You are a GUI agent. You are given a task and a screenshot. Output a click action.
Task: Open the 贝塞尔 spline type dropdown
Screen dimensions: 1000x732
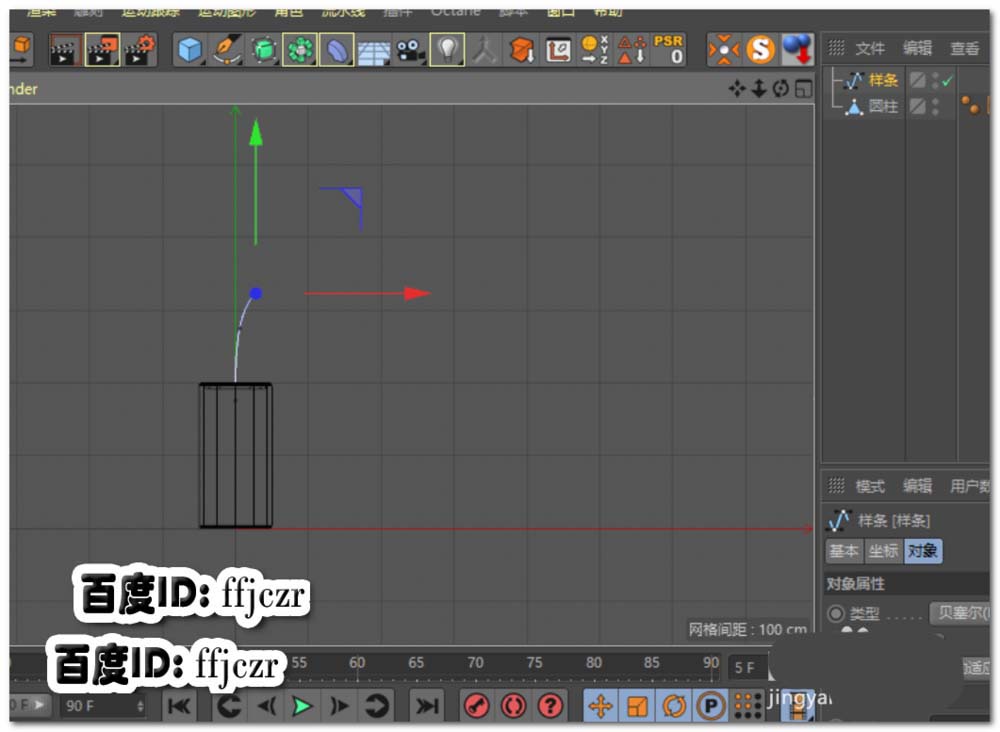(960, 613)
